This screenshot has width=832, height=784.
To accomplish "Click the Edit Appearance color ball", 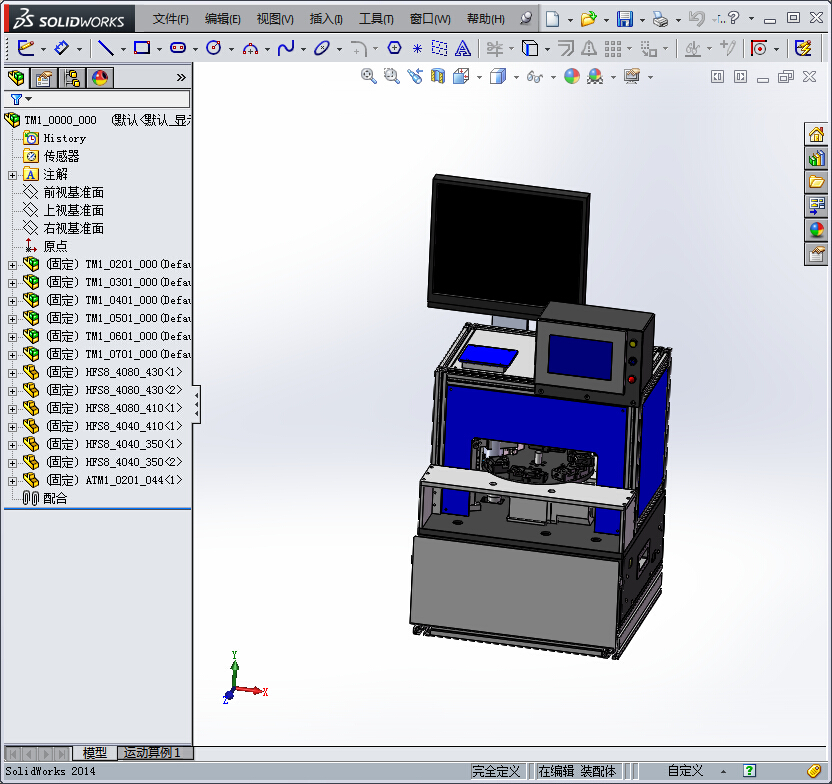I will click(x=572, y=76).
